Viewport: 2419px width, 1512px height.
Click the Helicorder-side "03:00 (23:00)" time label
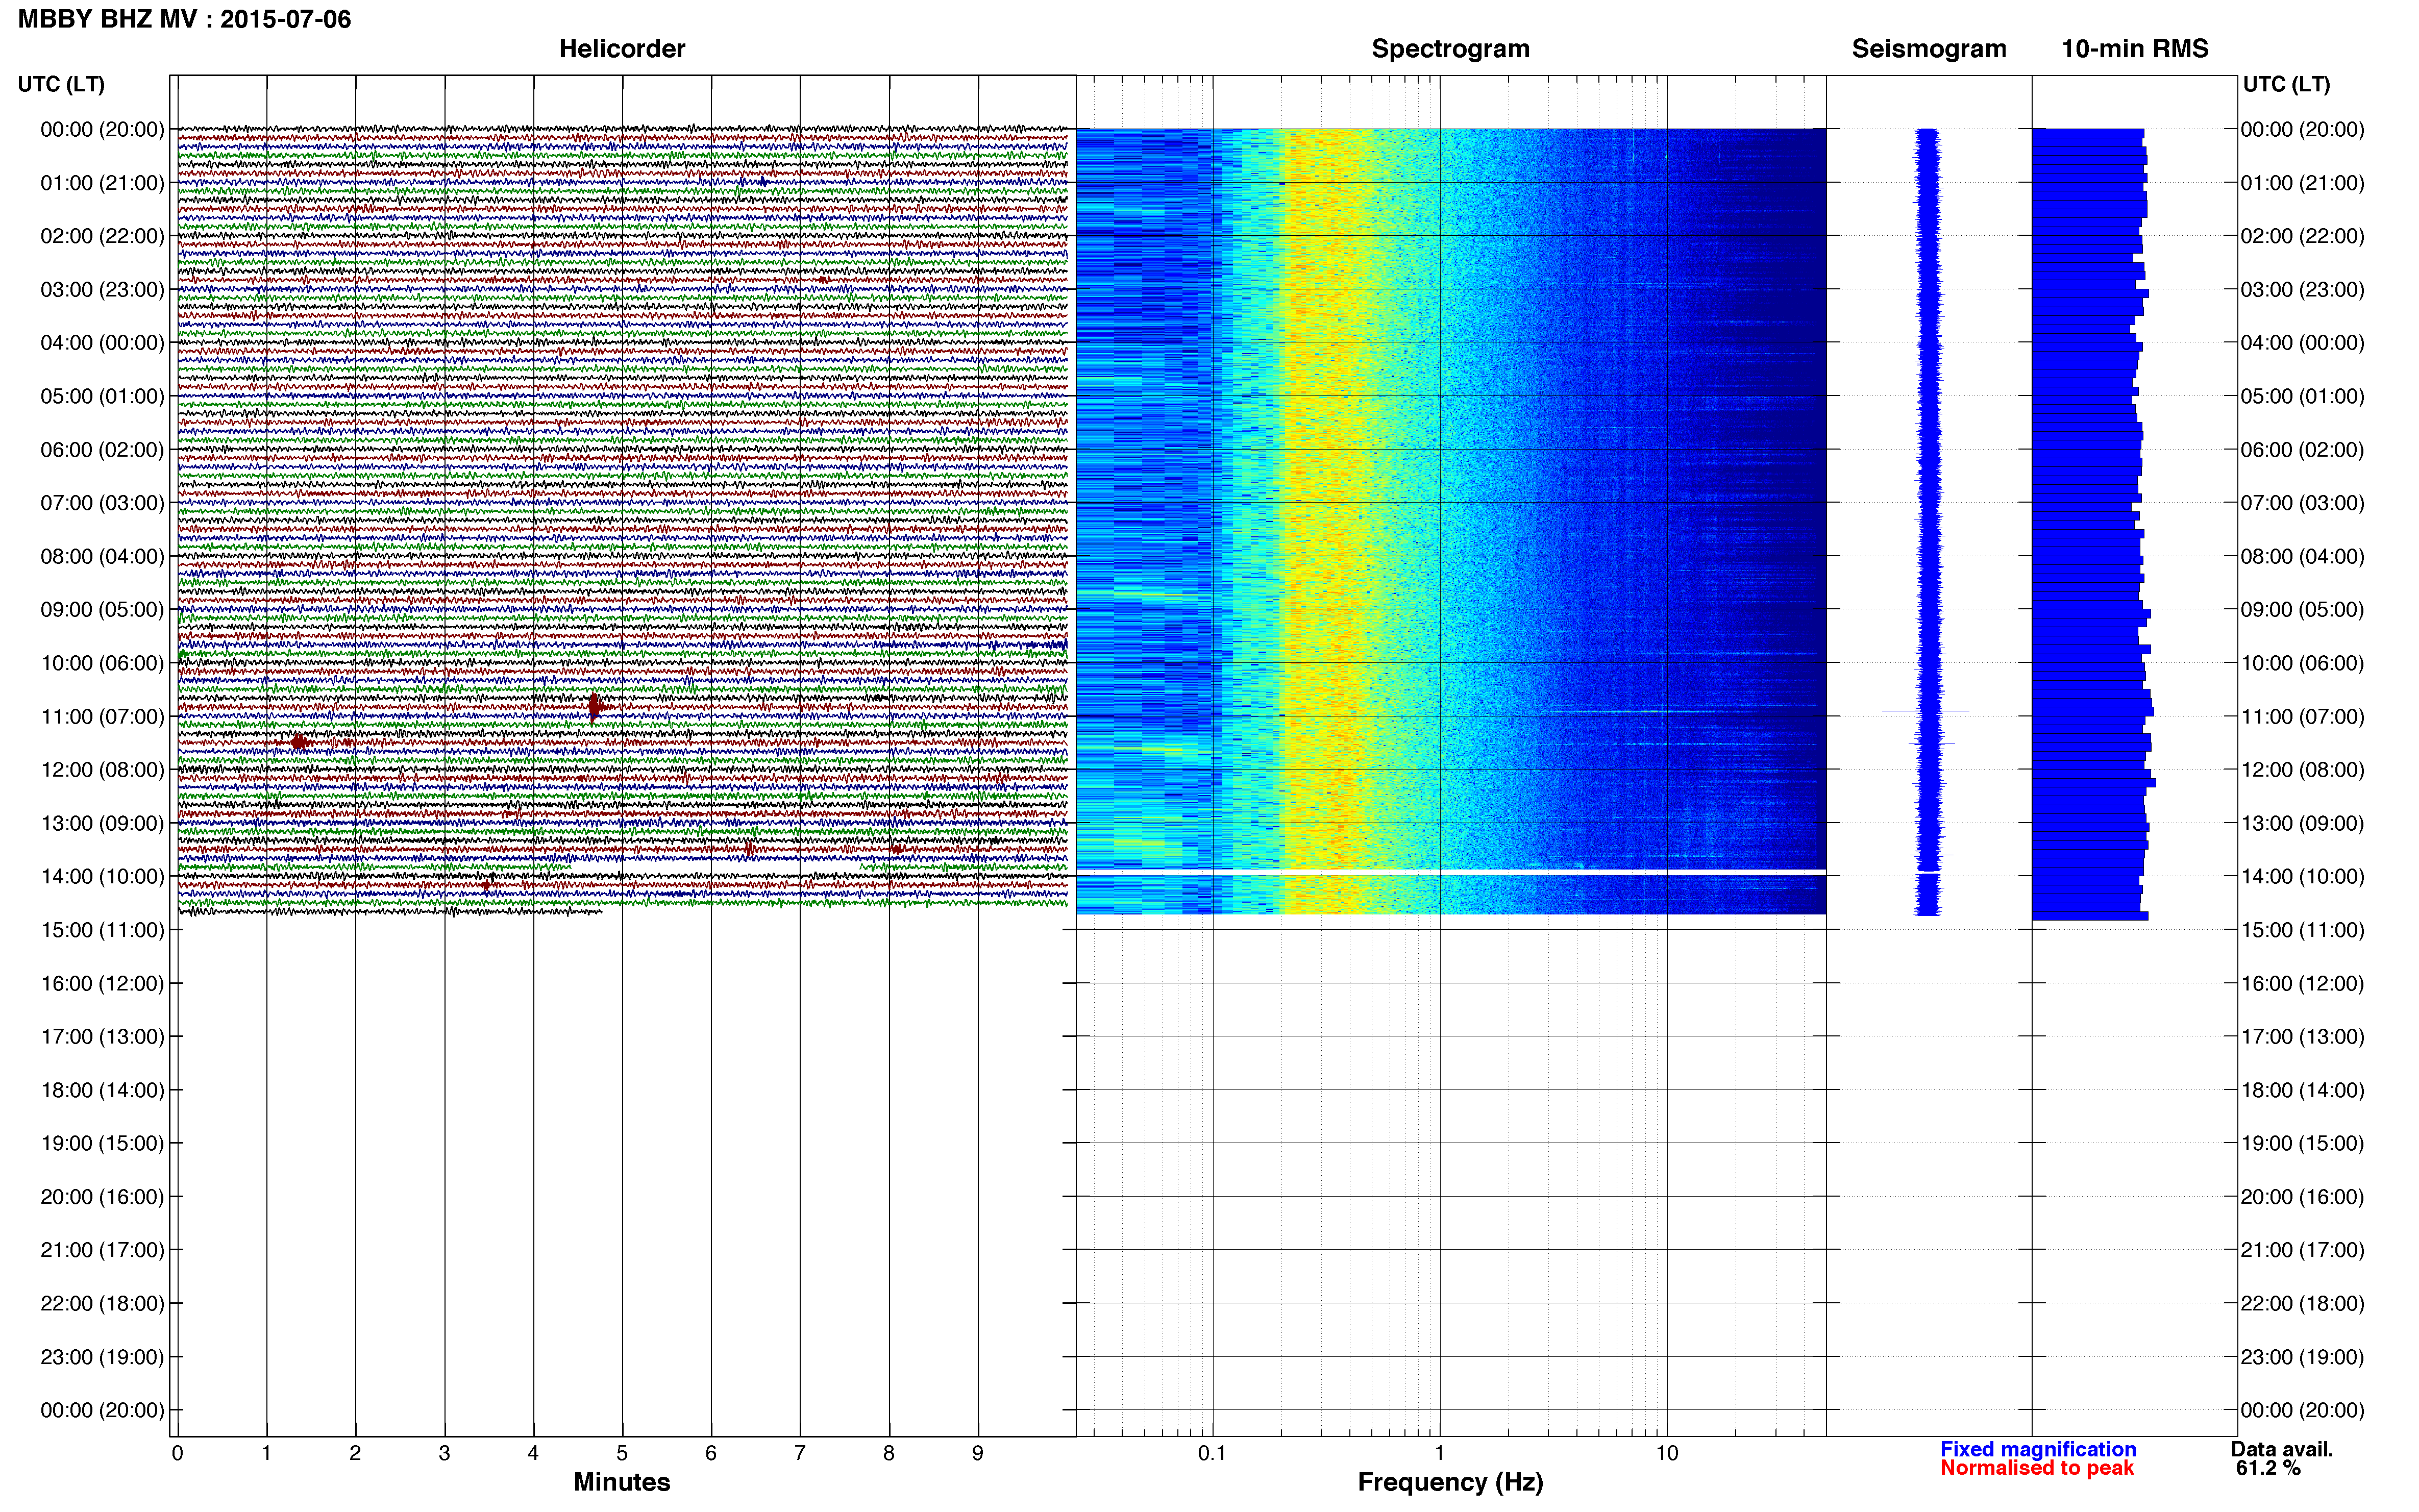coord(102,289)
